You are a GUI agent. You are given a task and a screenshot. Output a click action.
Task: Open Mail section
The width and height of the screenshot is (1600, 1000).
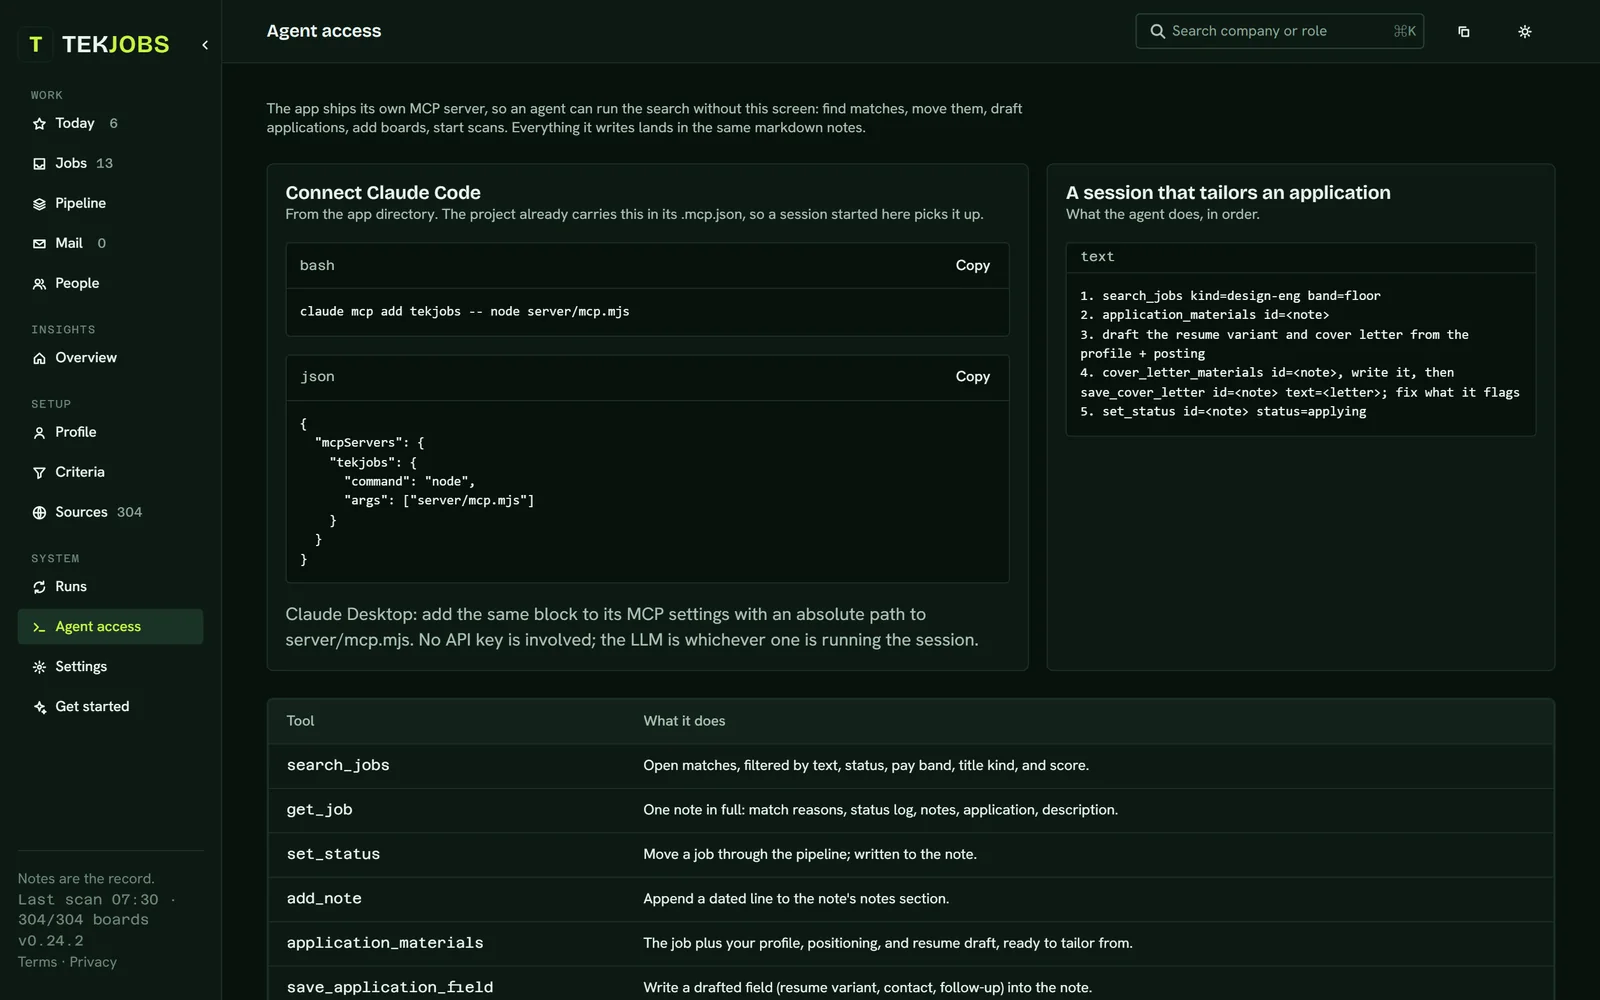click(110, 243)
